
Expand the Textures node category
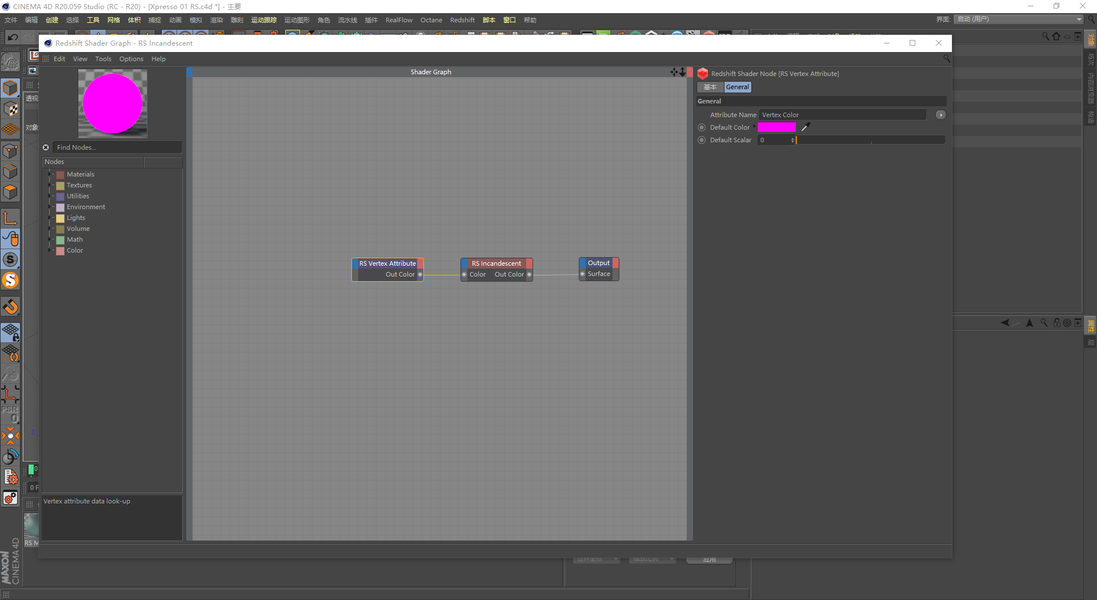click(50, 185)
